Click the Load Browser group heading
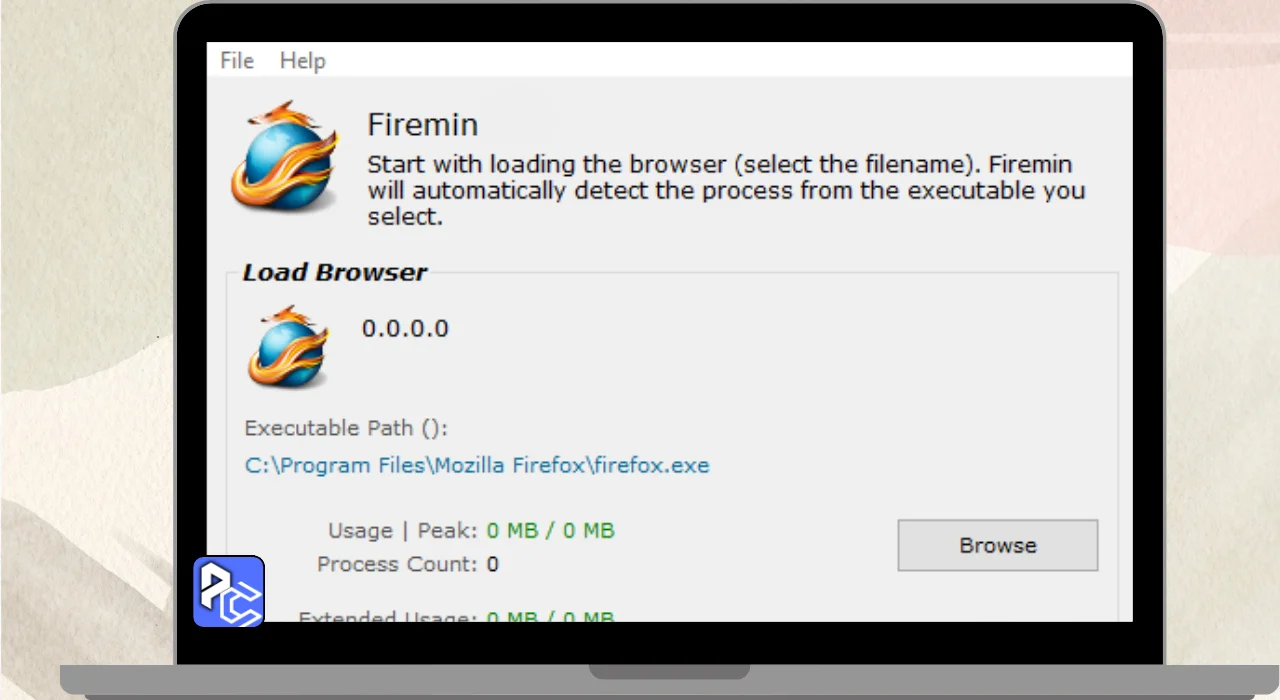 click(334, 272)
